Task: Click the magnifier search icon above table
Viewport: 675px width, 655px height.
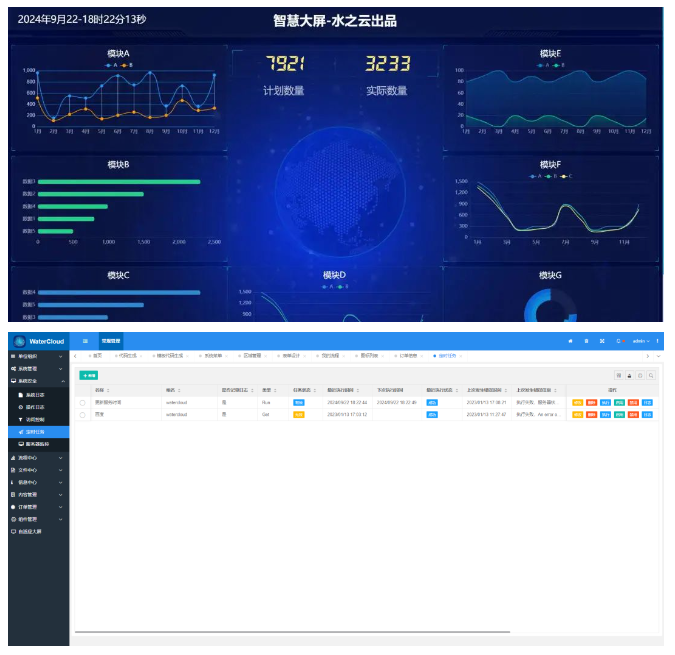Action: [651, 375]
